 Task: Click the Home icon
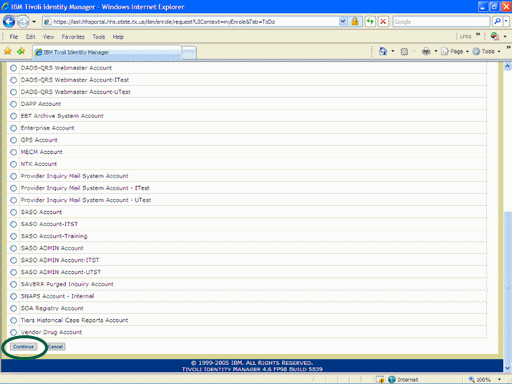[383, 51]
